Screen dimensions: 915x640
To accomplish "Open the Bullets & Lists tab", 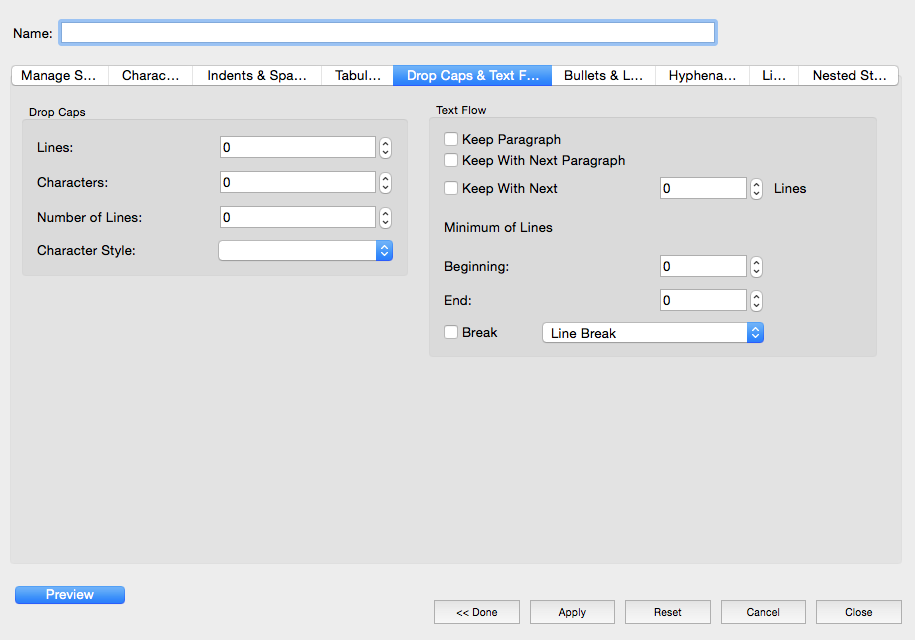I will point(603,76).
